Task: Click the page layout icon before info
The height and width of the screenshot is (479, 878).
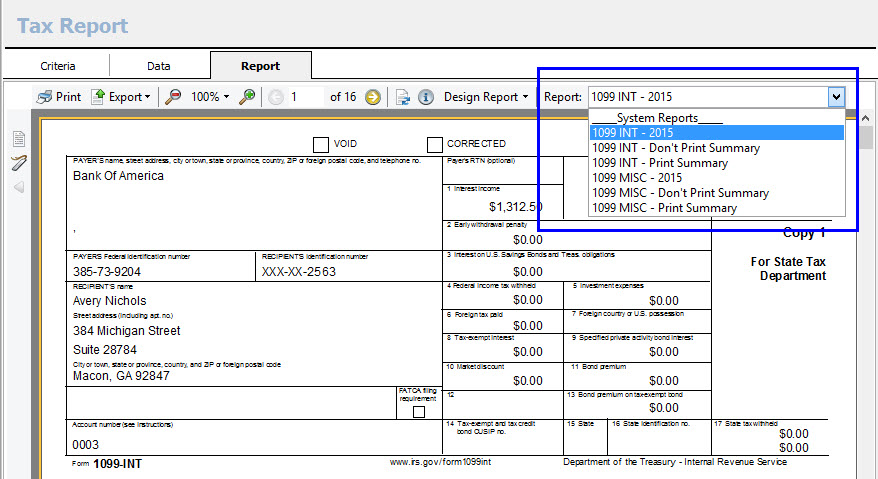Action: pos(402,97)
